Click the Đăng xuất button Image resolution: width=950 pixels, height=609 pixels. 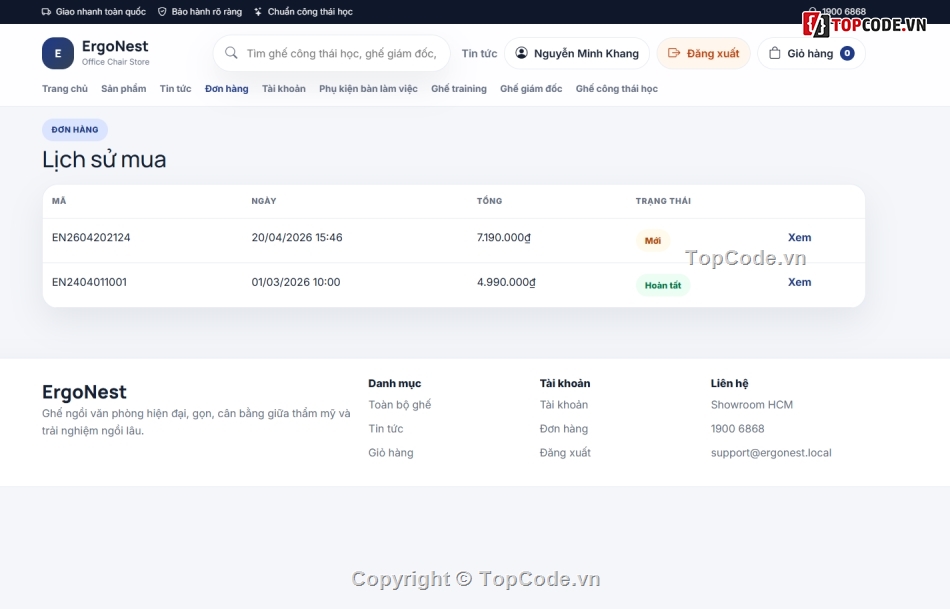[703, 53]
